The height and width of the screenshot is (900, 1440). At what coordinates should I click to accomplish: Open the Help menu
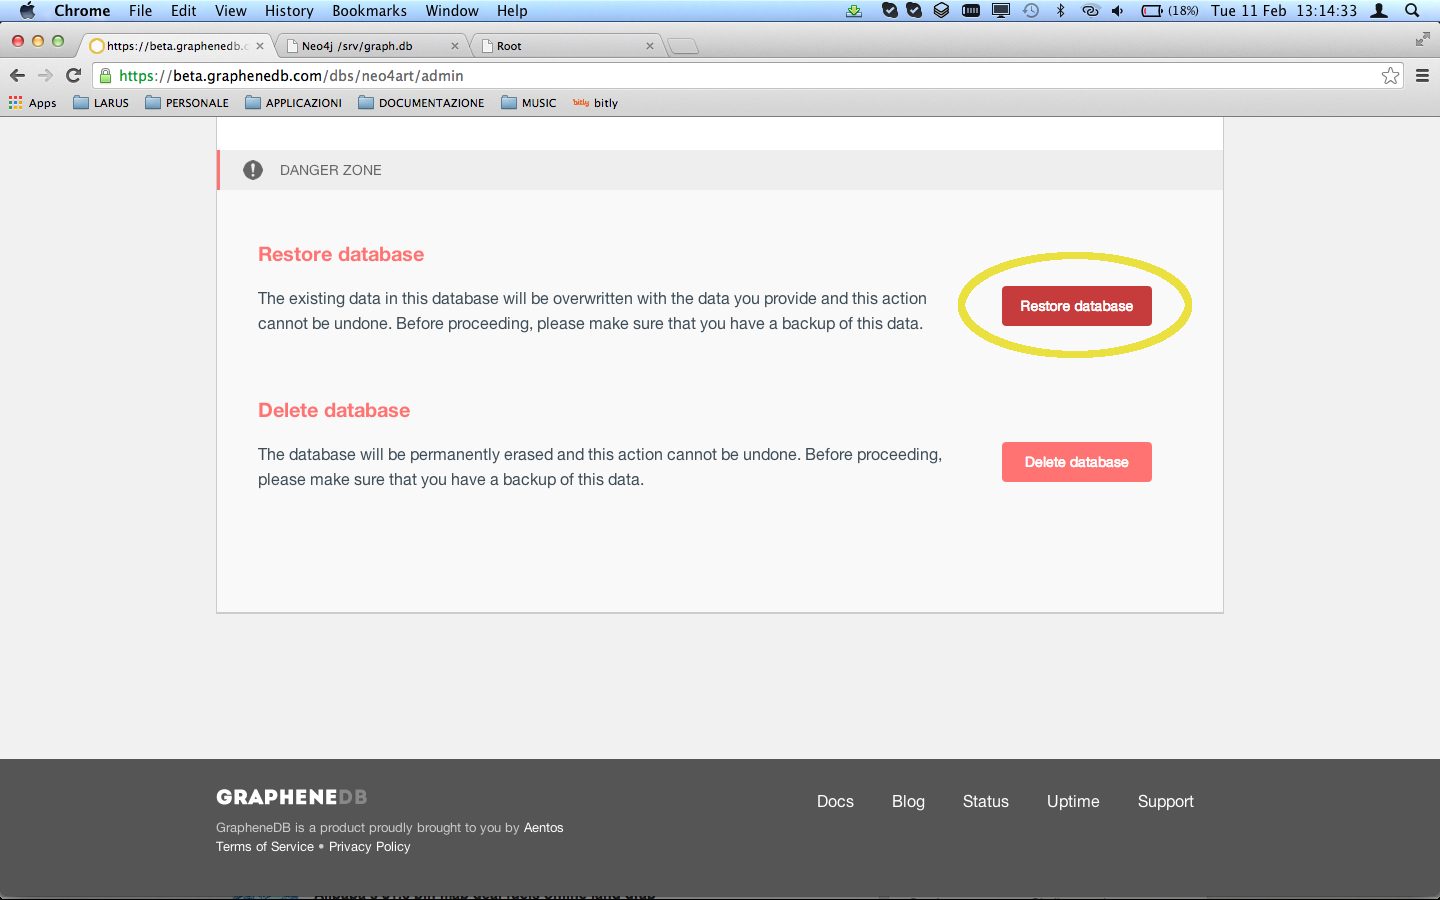pyautogui.click(x=512, y=11)
